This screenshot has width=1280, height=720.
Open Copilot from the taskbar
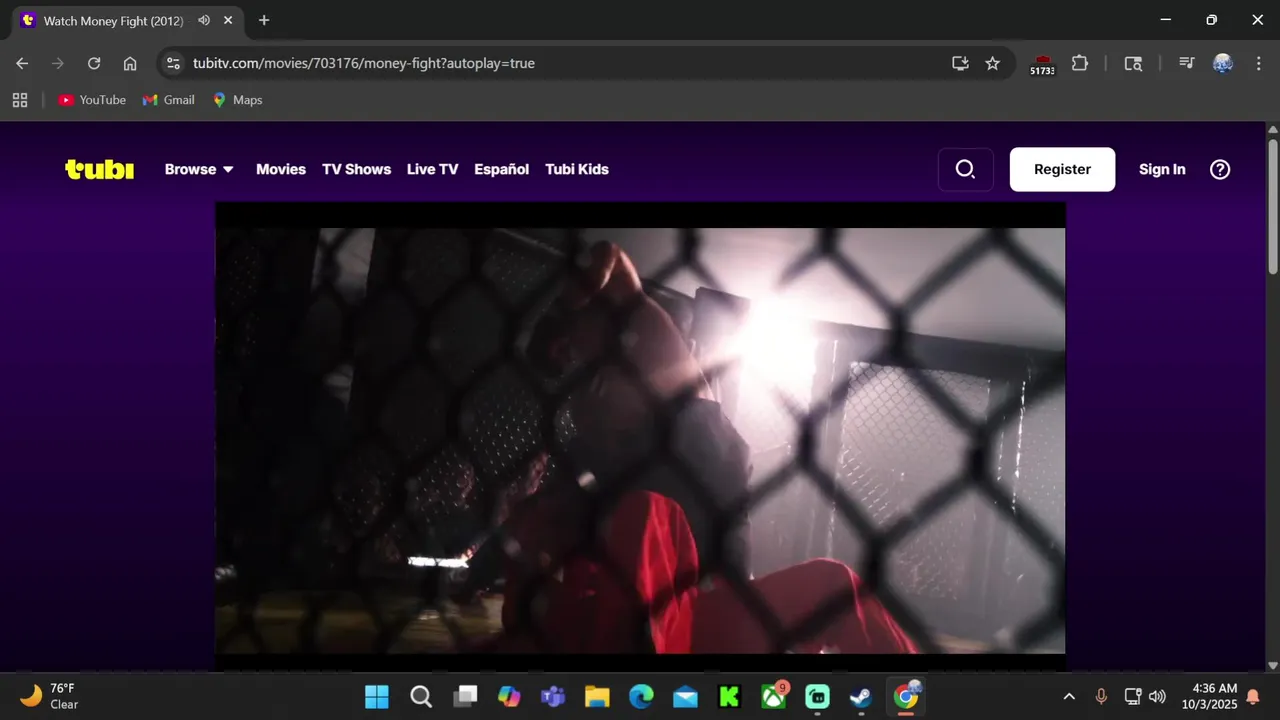point(509,697)
